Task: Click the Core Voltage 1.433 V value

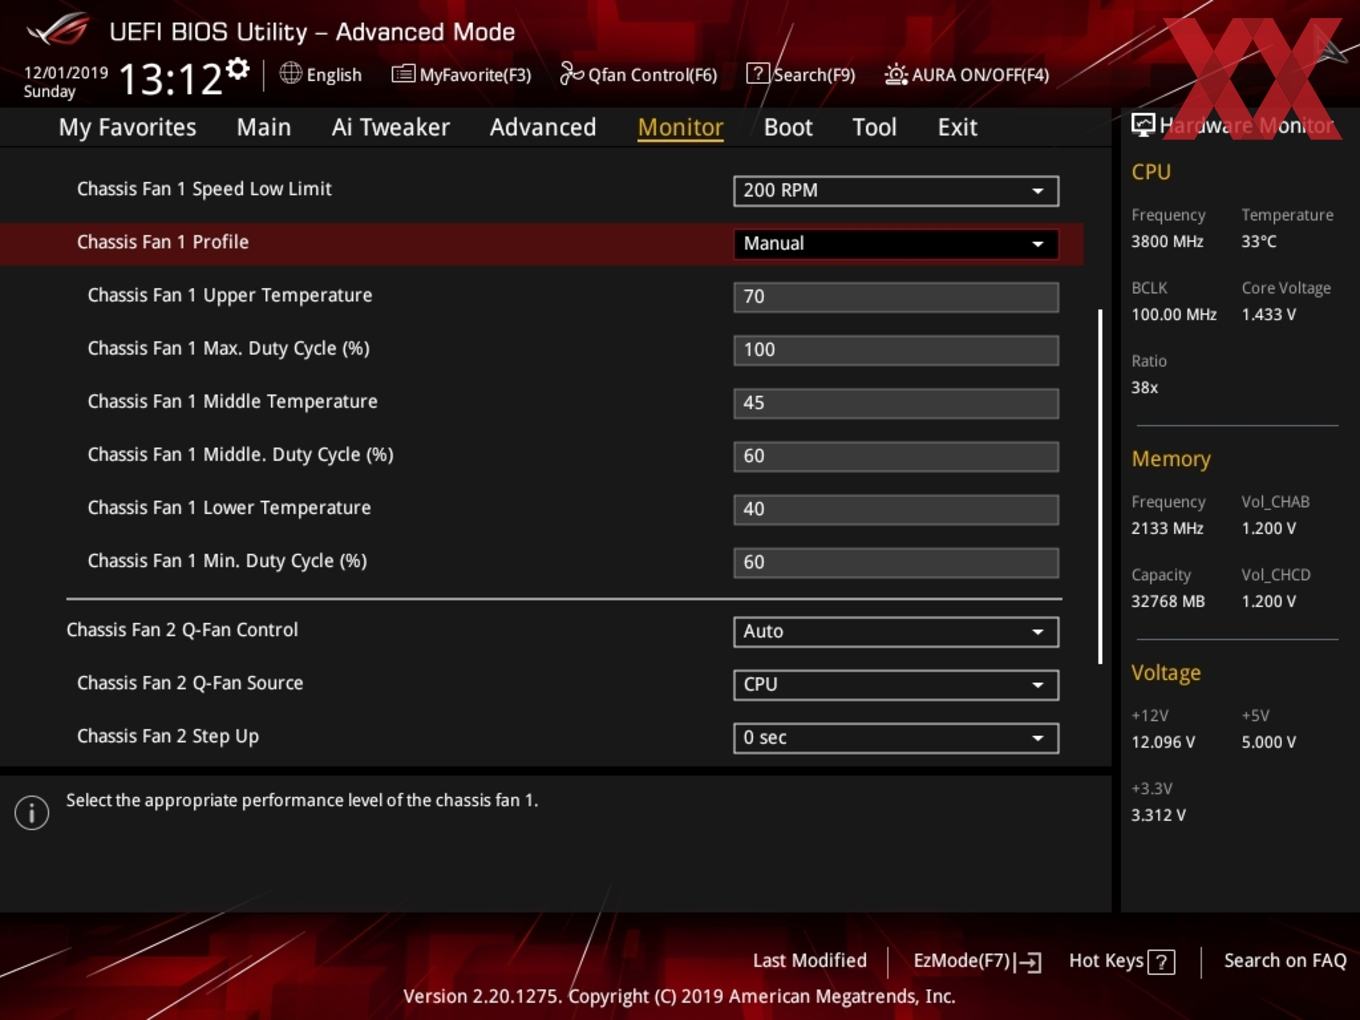Action: pos(1268,314)
